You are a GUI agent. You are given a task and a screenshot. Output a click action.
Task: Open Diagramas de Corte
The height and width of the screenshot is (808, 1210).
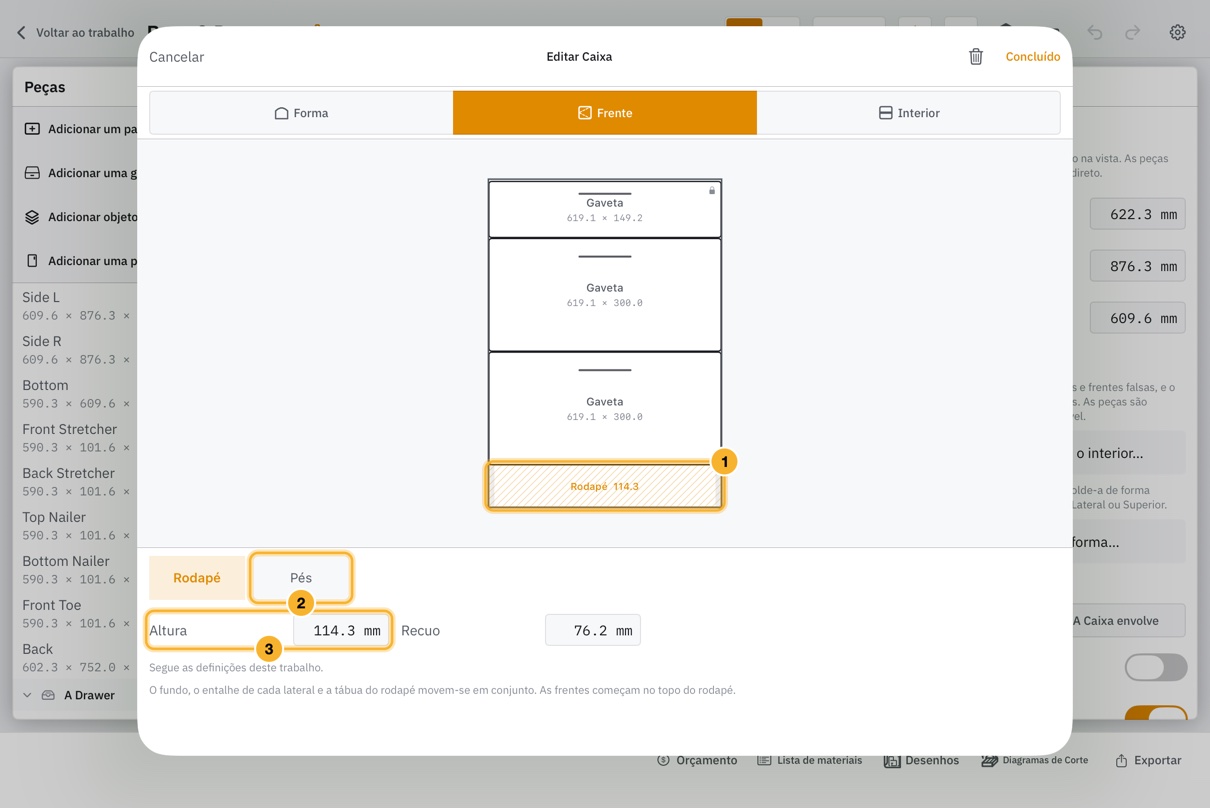pos(1034,760)
